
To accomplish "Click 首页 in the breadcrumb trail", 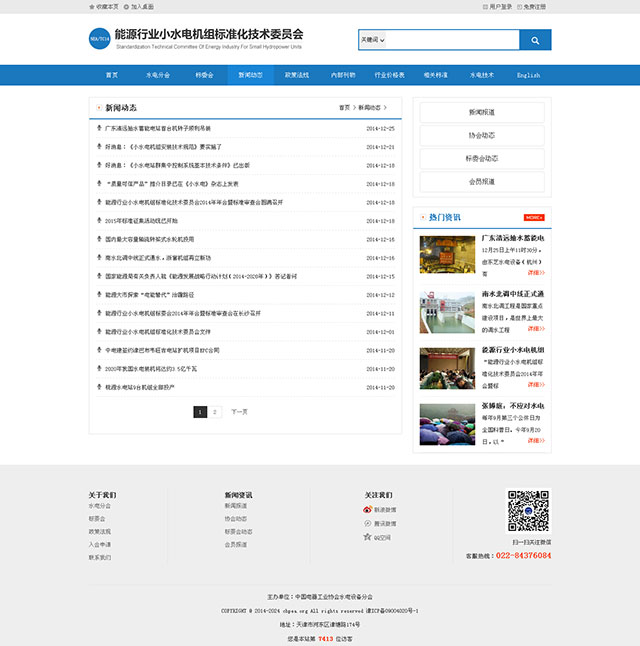I will [x=344, y=107].
